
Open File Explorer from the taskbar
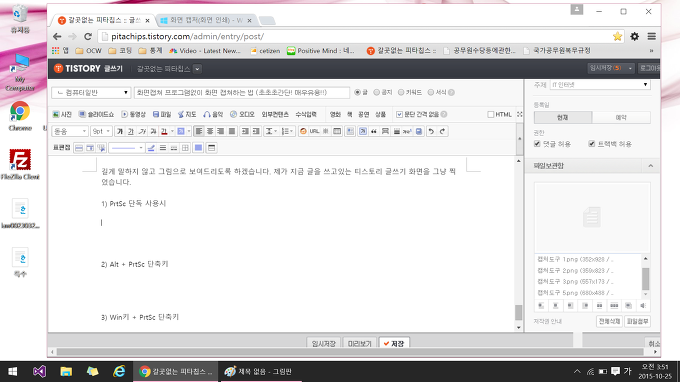click(x=66, y=372)
